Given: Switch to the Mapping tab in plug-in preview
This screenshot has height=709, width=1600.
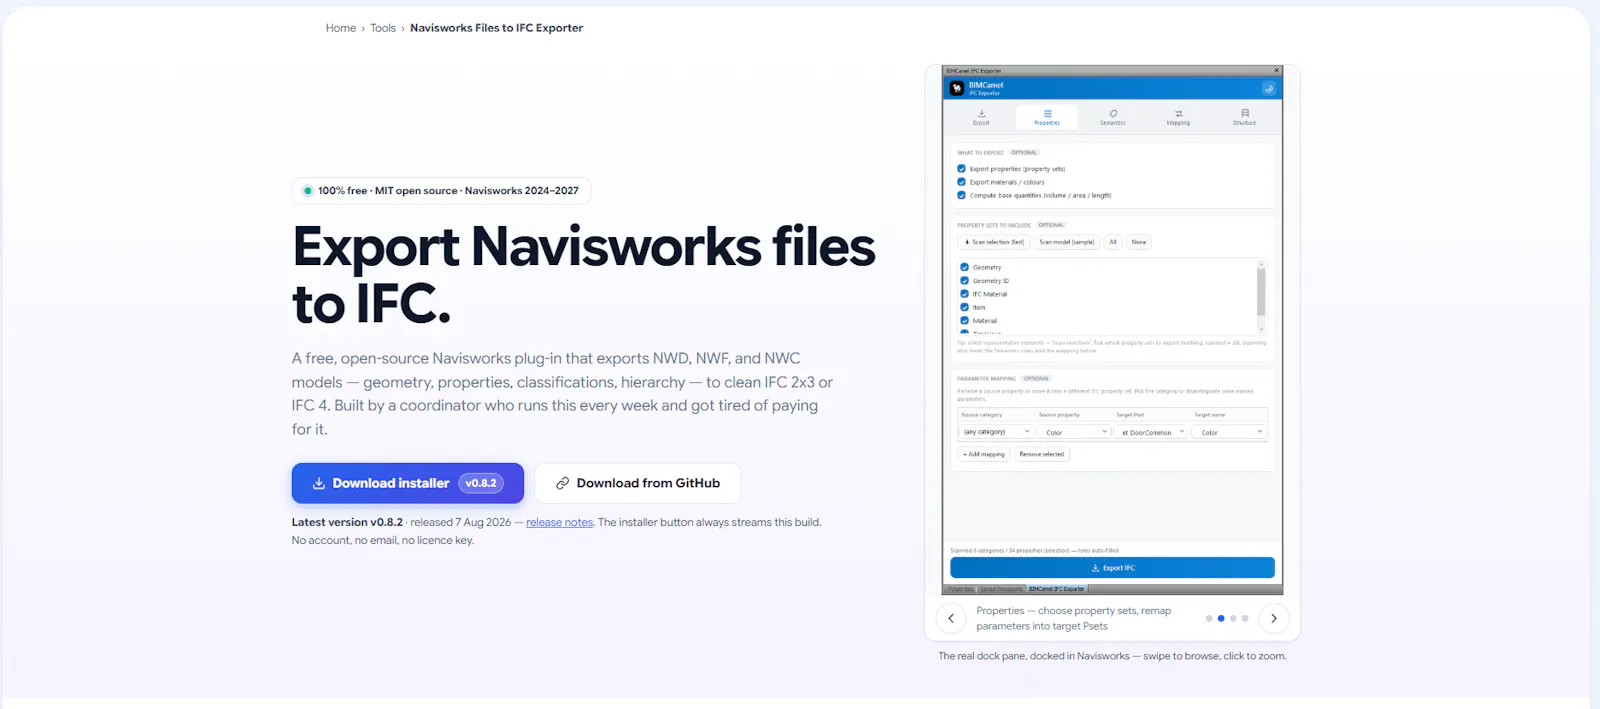Looking at the screenshot, I should point(1178,117).
